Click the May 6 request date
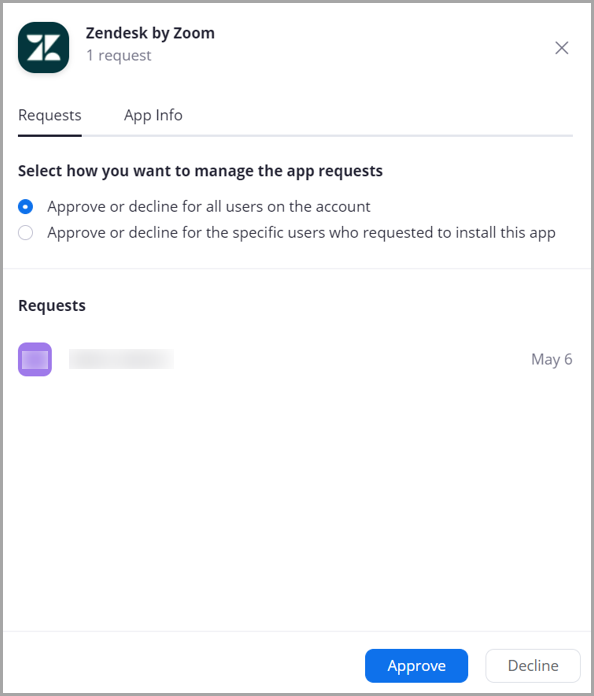 [x=552, y=359]
